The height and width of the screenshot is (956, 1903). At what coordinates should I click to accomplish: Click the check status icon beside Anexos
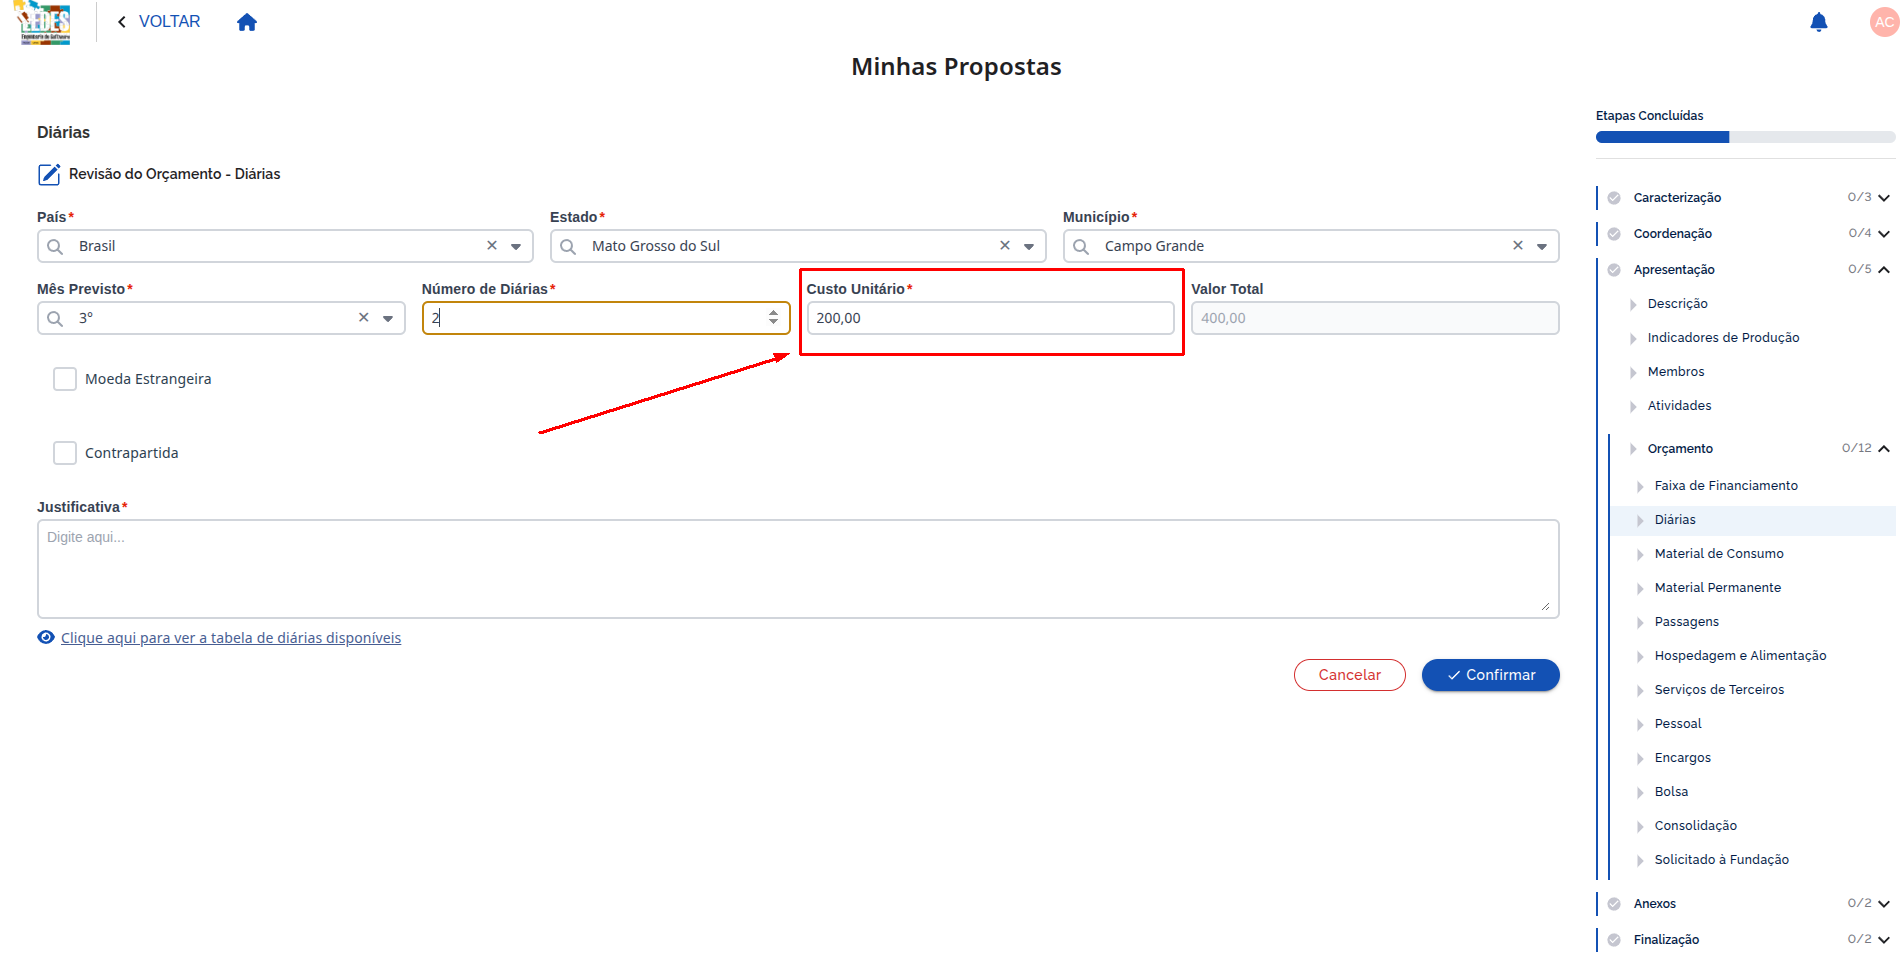point(1614,904)
